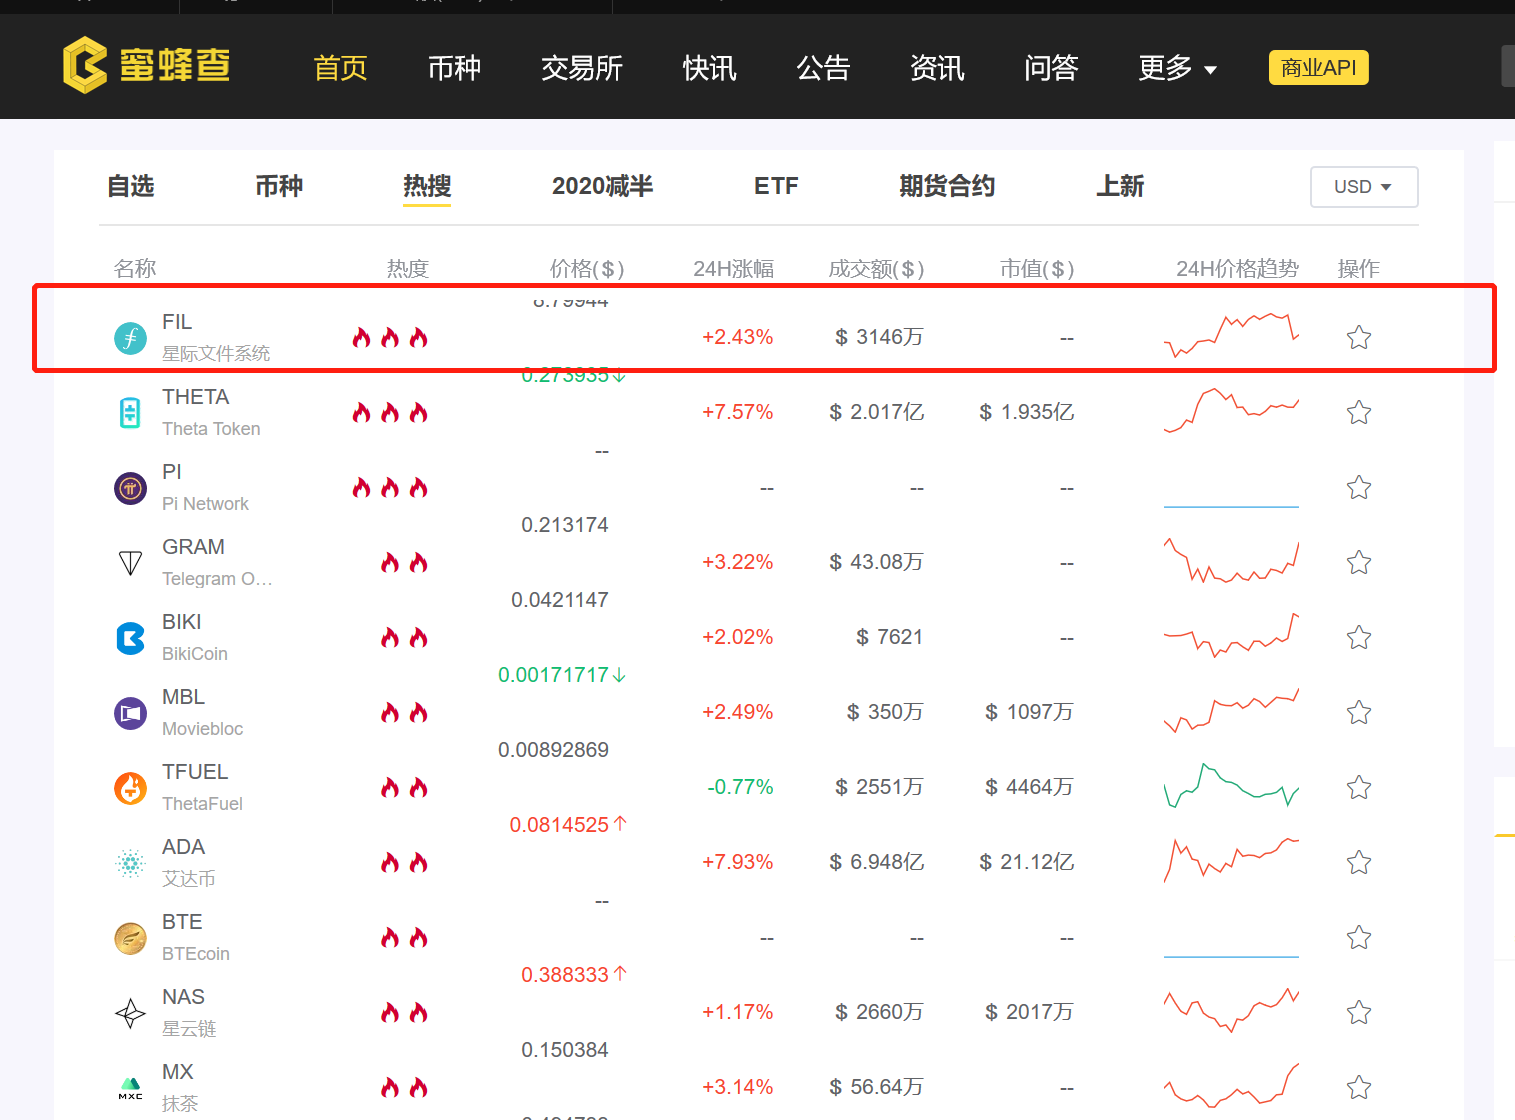Click TFUEL change -0.77%
1515x1120 pixels.
tap(740, 787)
